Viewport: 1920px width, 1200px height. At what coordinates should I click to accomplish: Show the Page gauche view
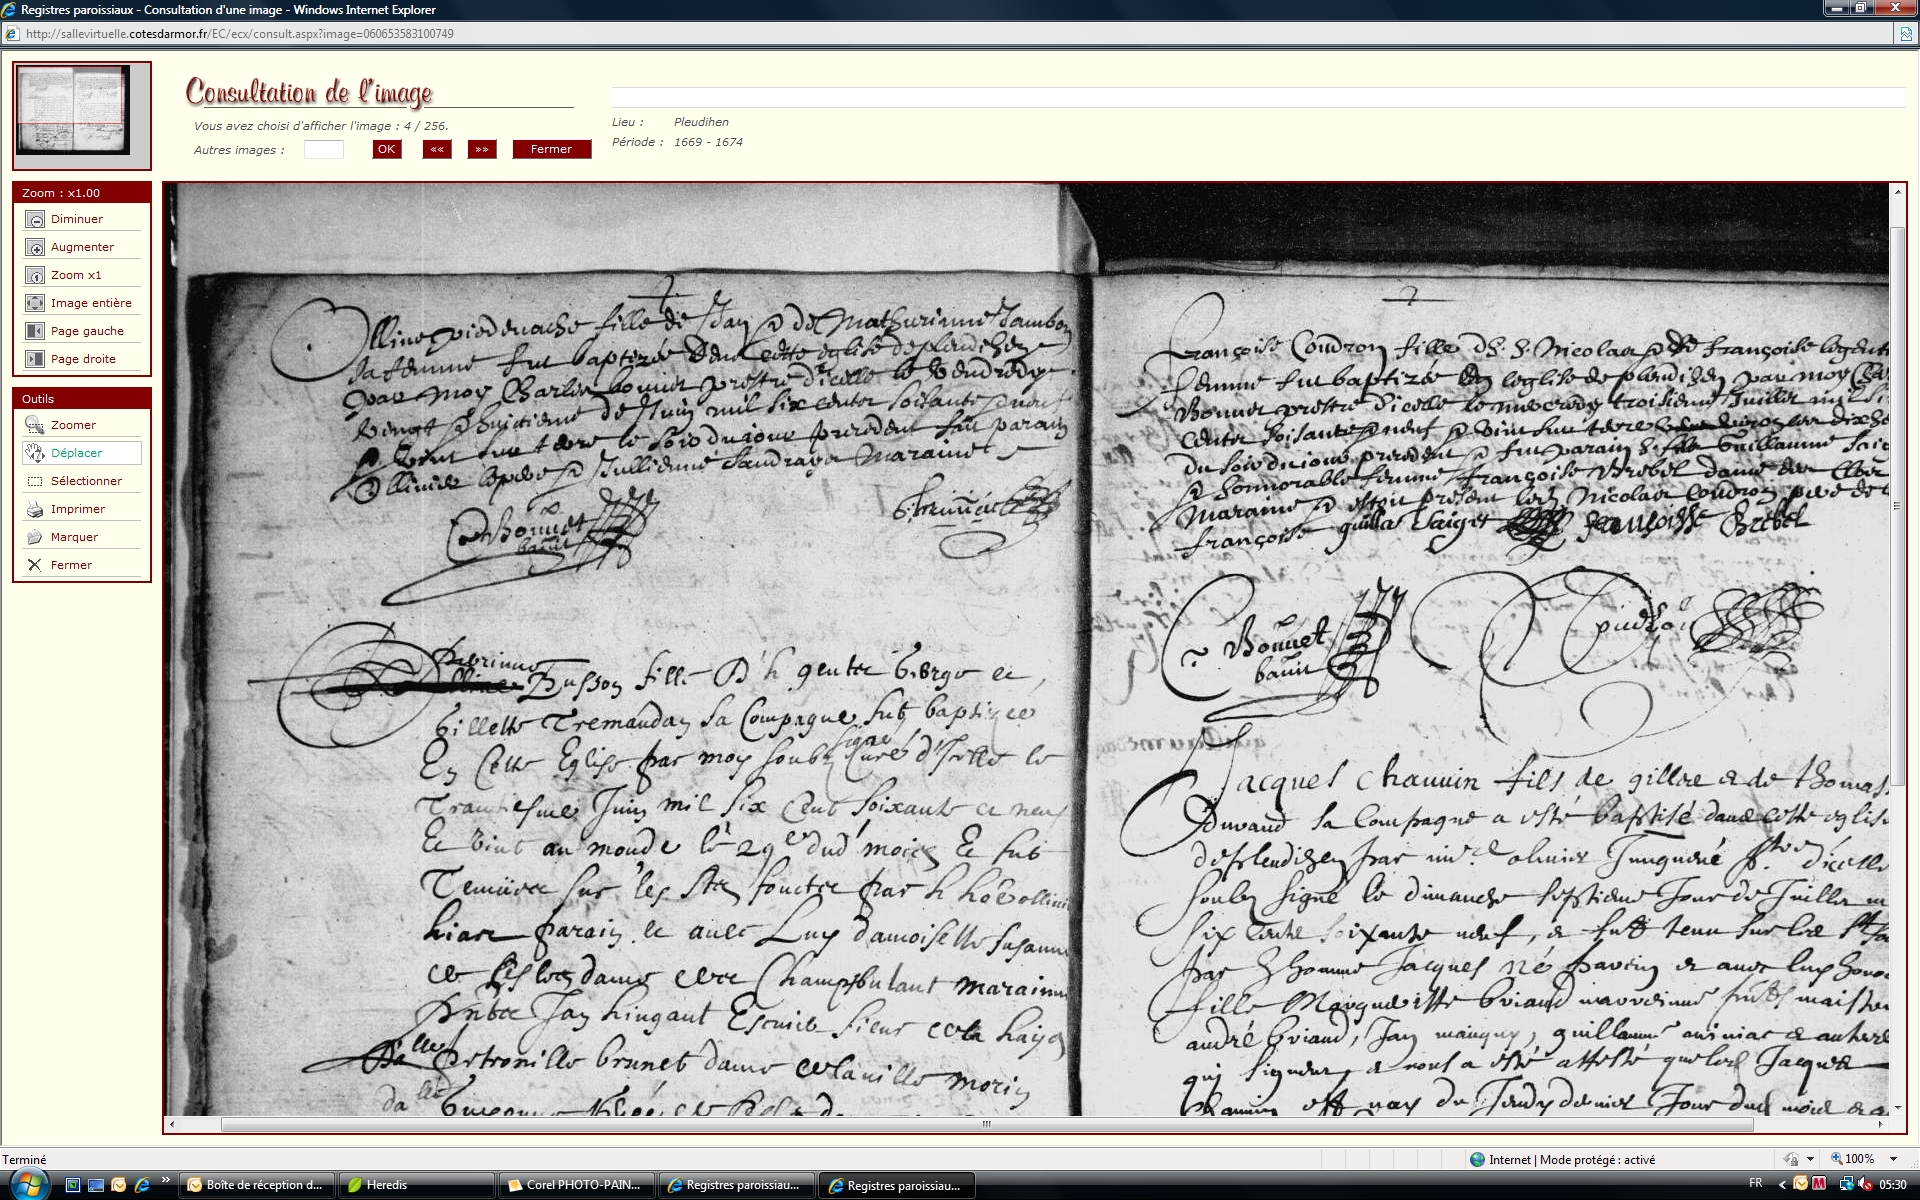pos(35,331)
